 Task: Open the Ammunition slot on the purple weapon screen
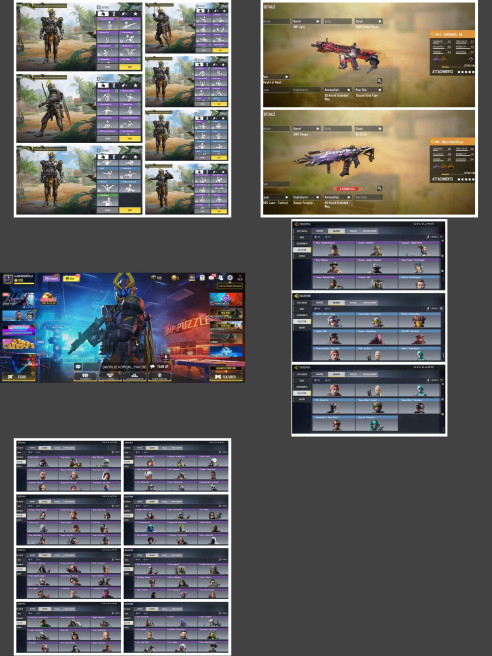coord(338,197)
